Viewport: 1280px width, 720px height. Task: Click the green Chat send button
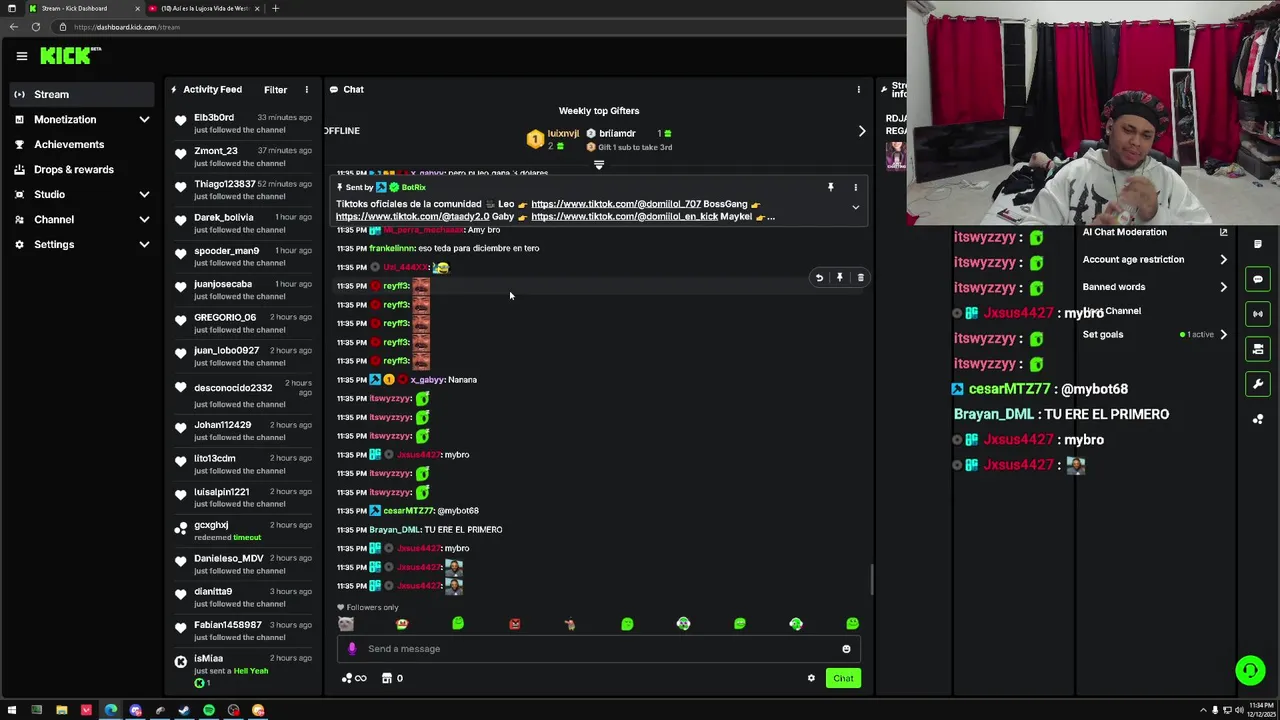point(843,678)
